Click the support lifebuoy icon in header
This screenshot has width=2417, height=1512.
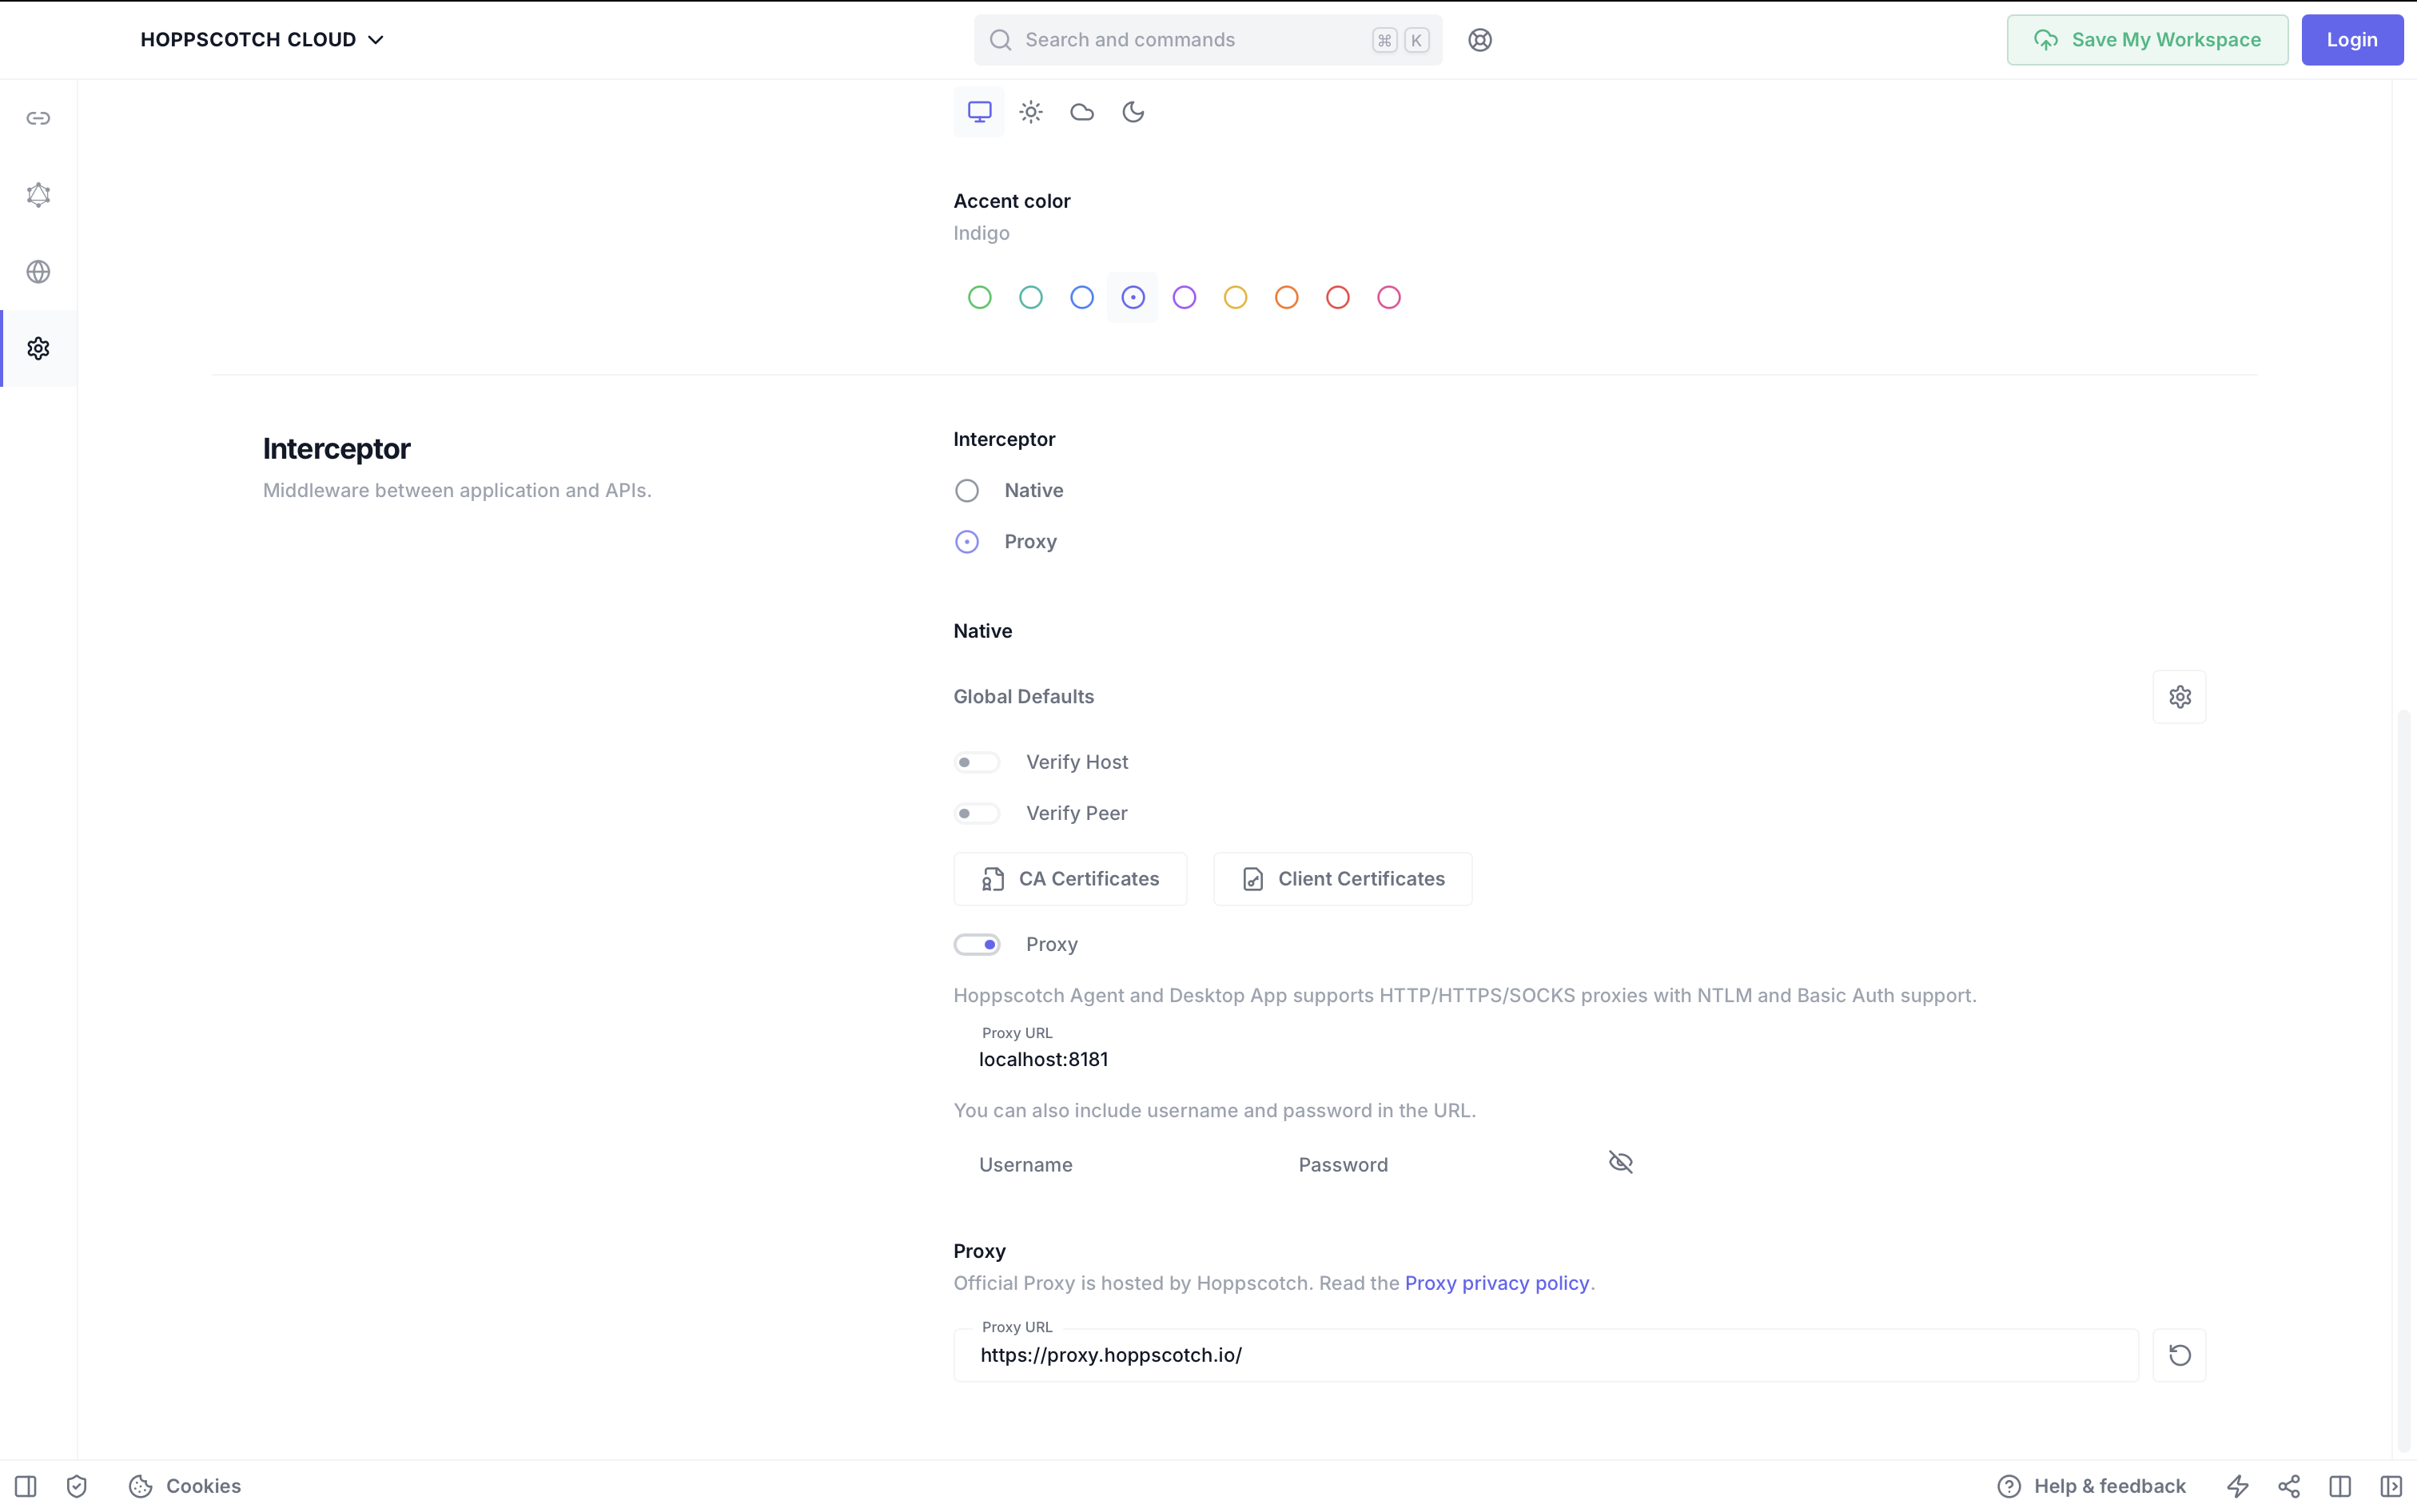tap(1480, 40)
